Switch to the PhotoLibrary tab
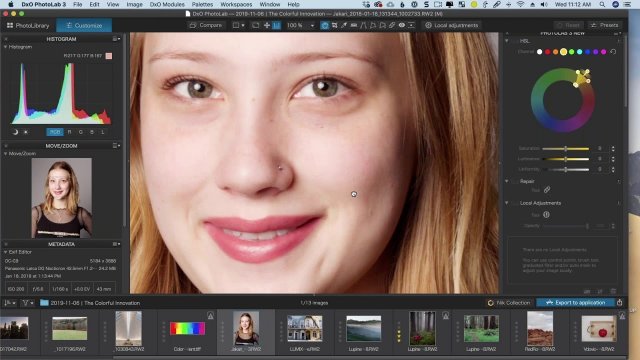Image resolution: width=640 pixels, height=360 pixels. point(28,25)
